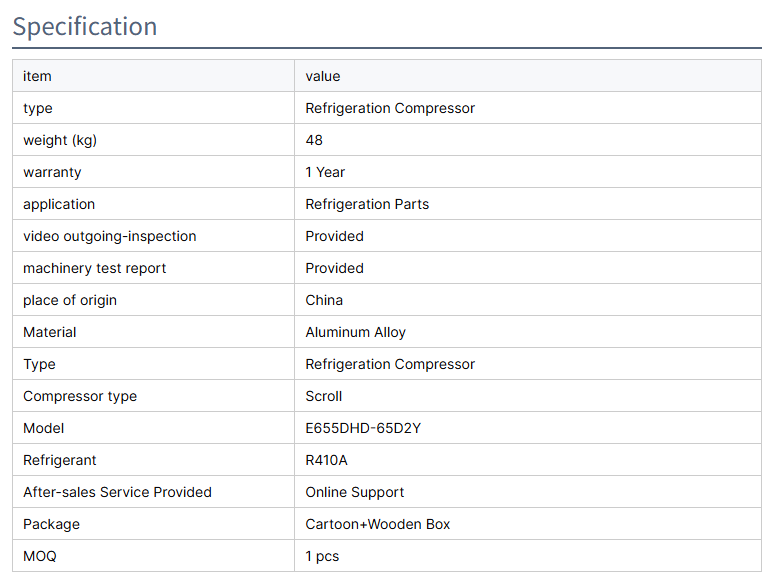Select the "Refrigeration Parts" value cell
Image resolution: width=778 pixels, height=581 pixels.
pyautogui.click(x=367, y=204)
